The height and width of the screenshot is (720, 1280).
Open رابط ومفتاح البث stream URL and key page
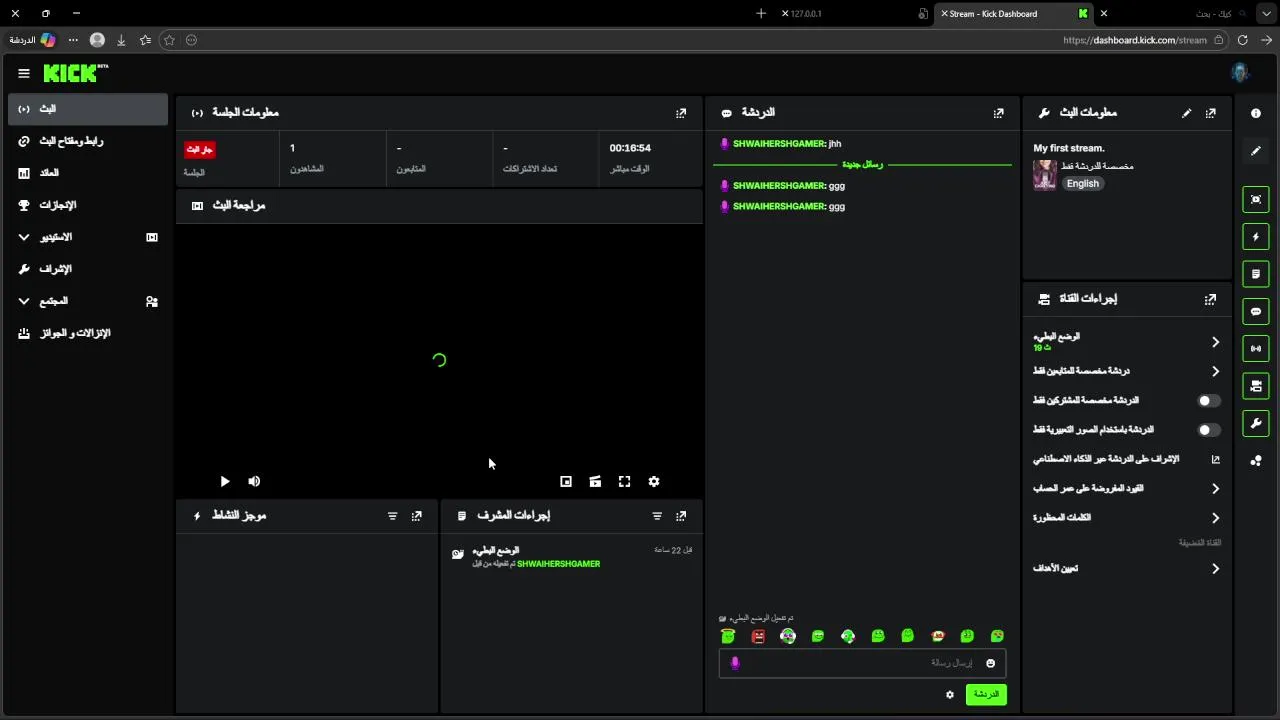(x=88, y=141)
